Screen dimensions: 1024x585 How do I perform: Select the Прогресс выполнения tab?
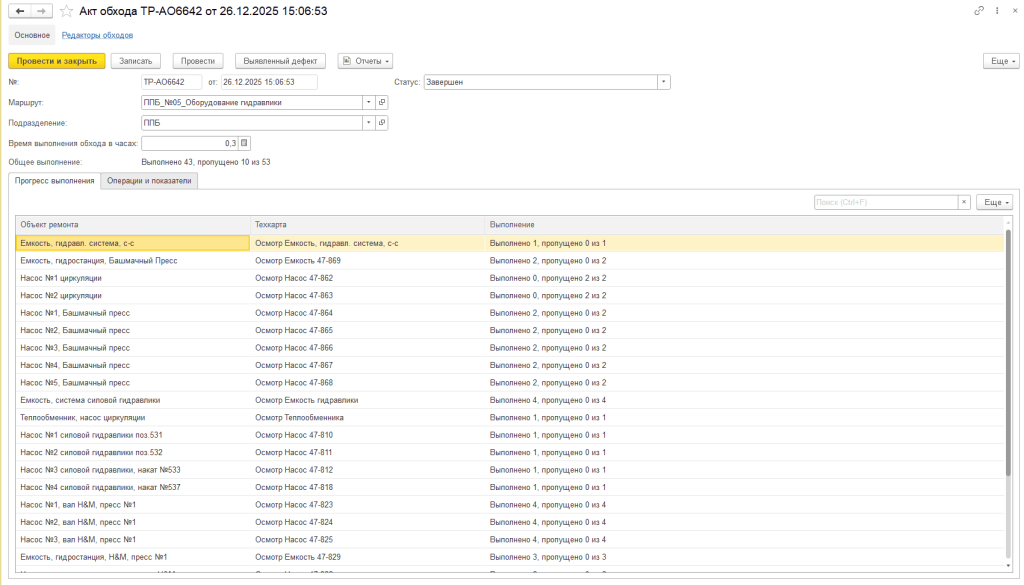[54, 181]
